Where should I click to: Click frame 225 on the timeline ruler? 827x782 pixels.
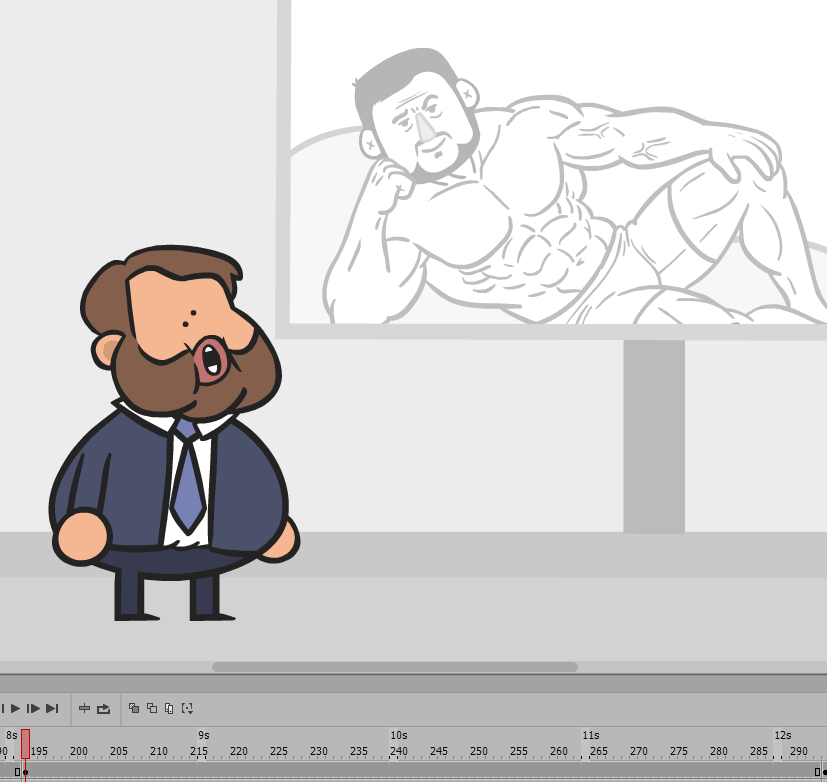click(x=278, y=751)
